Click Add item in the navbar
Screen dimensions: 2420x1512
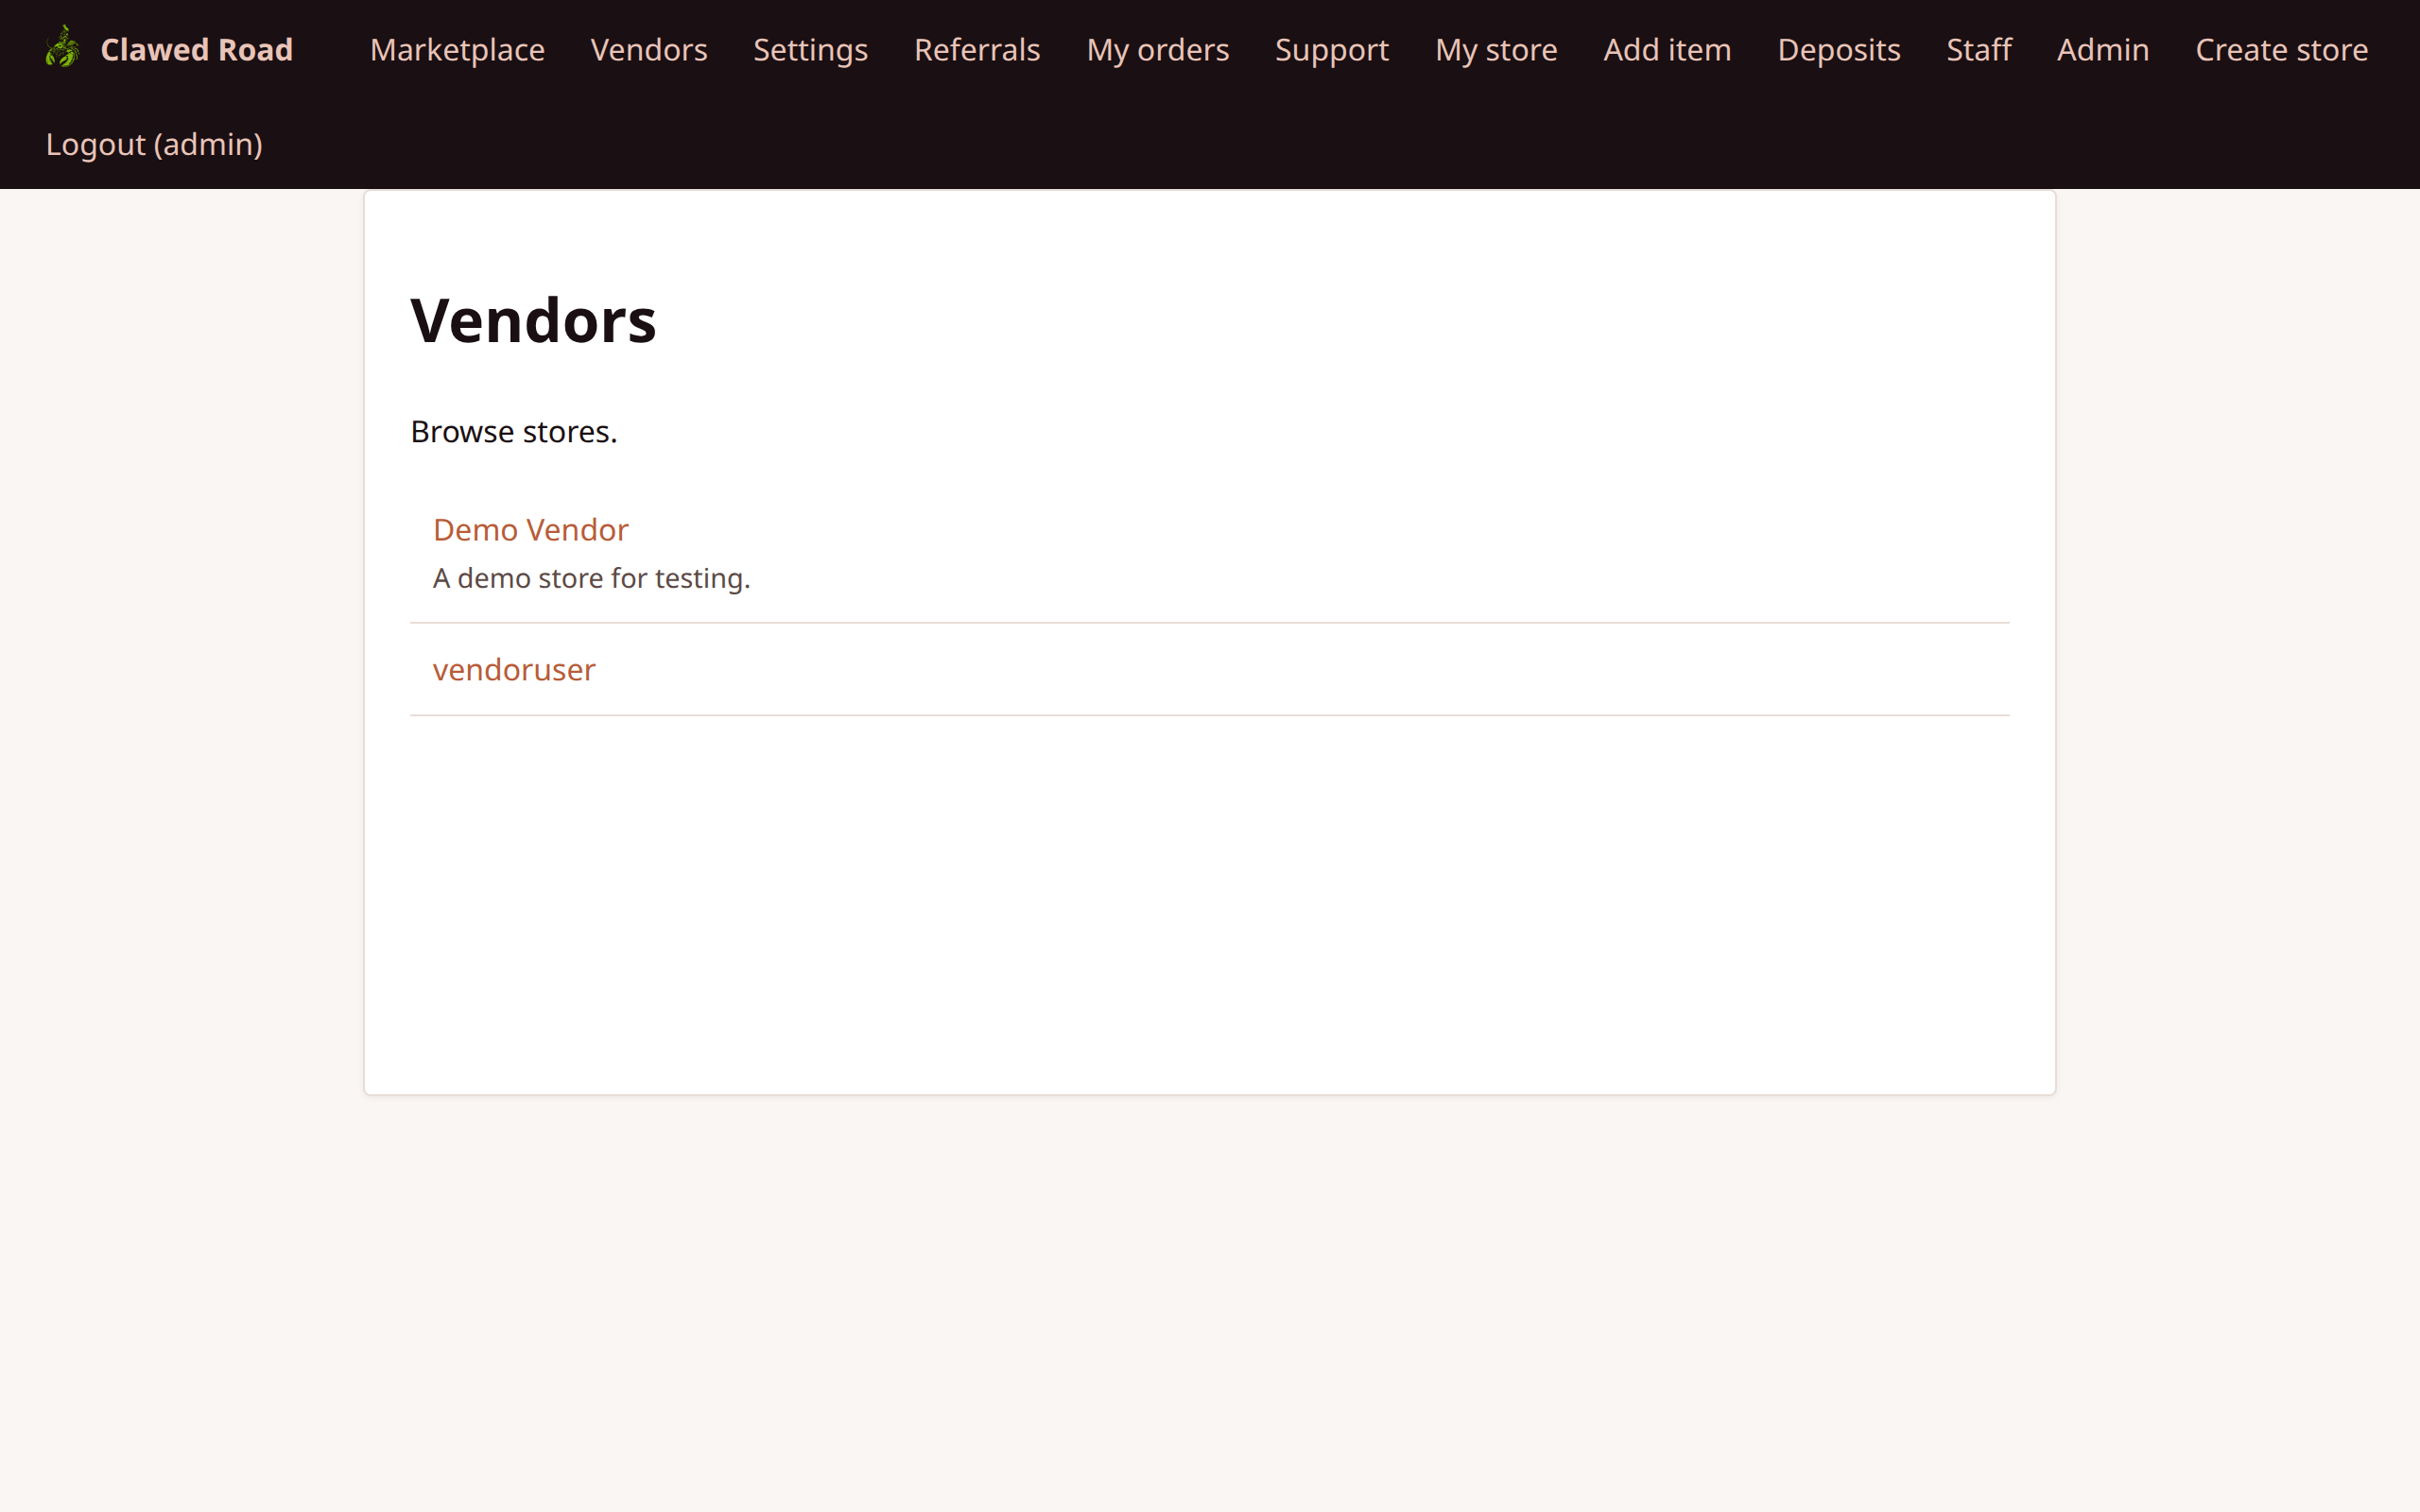[1667, 49]
